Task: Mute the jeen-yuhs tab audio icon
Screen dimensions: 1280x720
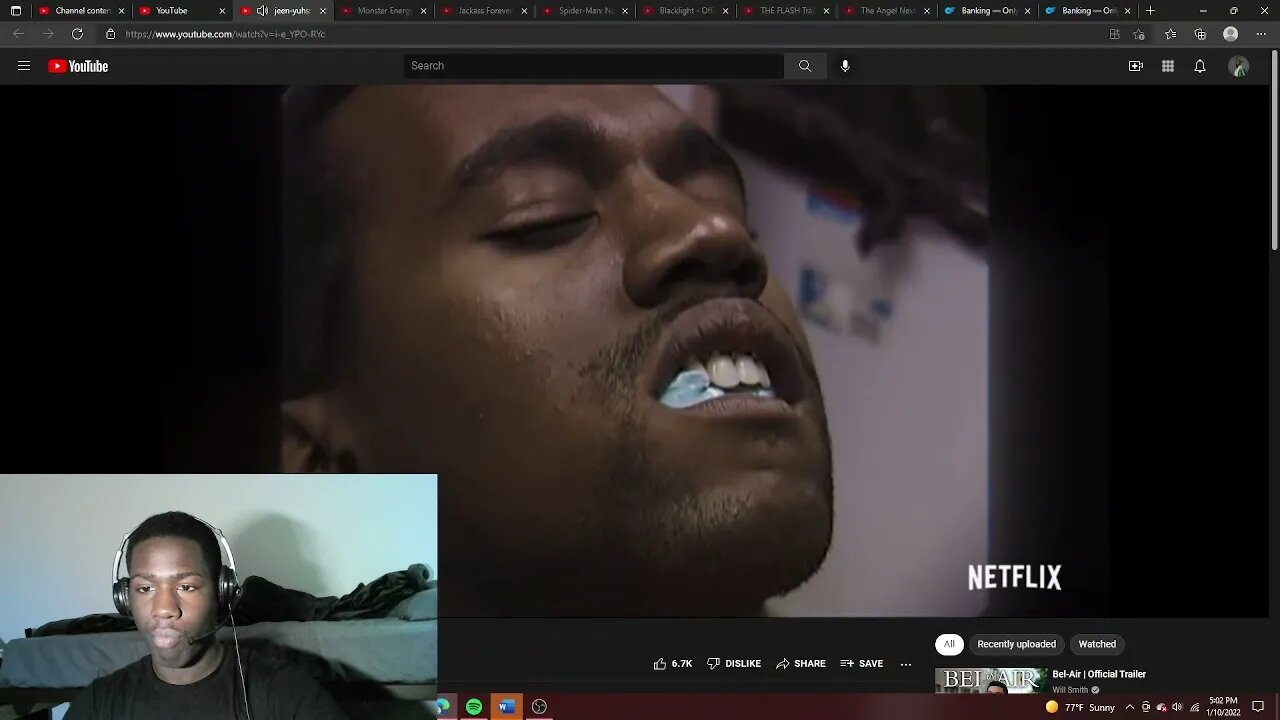Action: 262,11
